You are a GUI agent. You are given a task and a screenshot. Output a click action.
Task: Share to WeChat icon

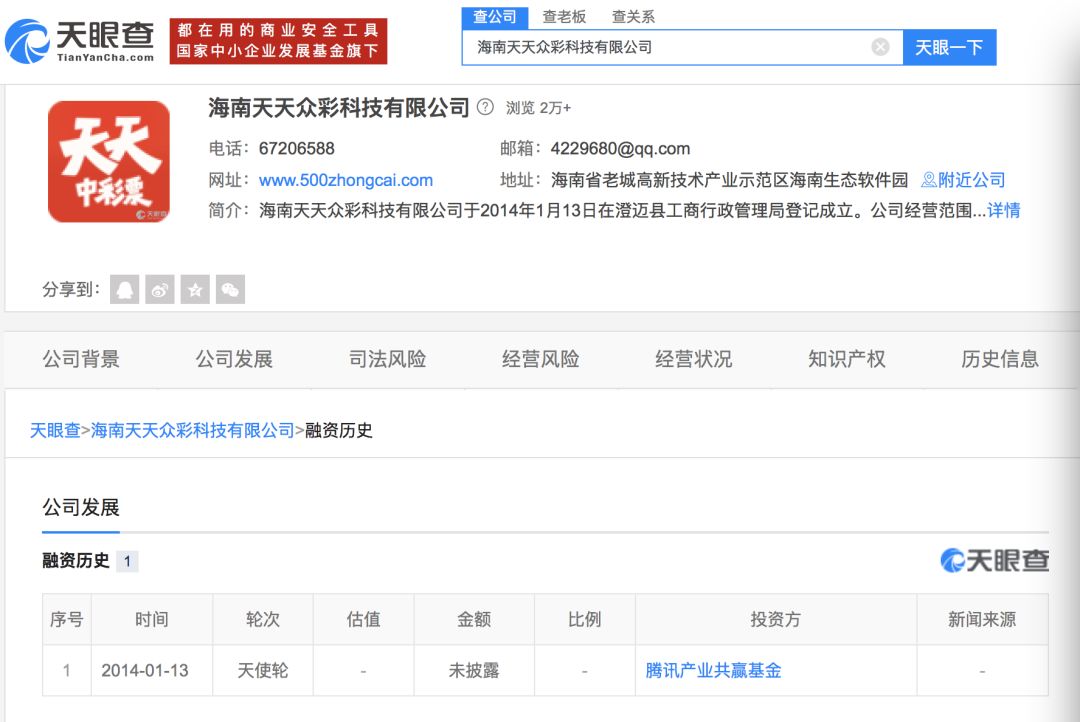click(230, 289)
